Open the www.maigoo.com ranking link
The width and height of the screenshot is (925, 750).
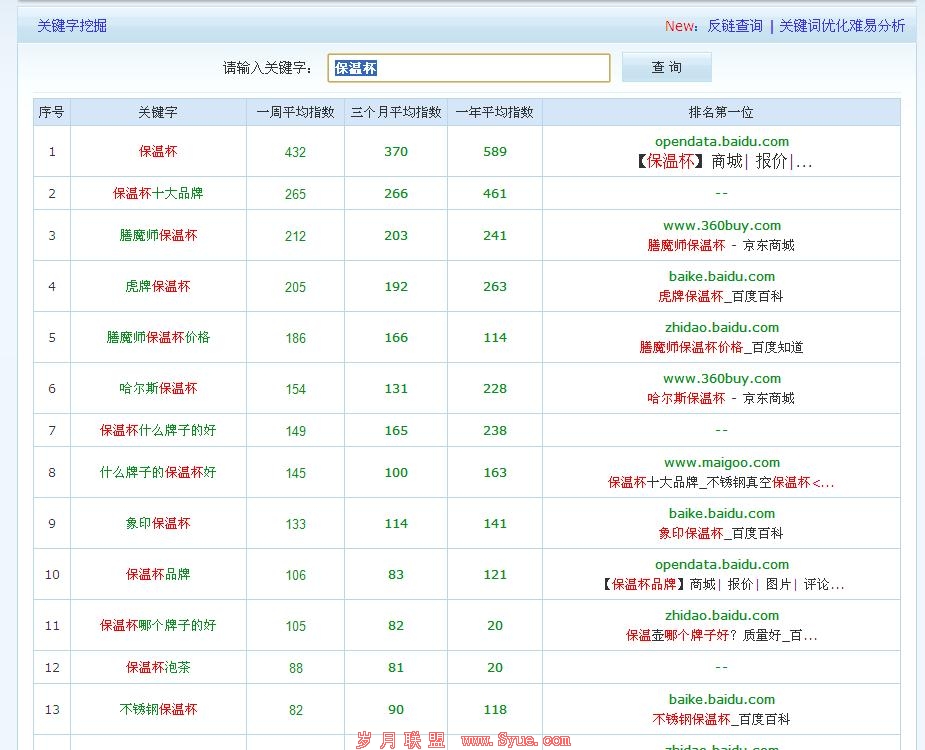(722, 462)
